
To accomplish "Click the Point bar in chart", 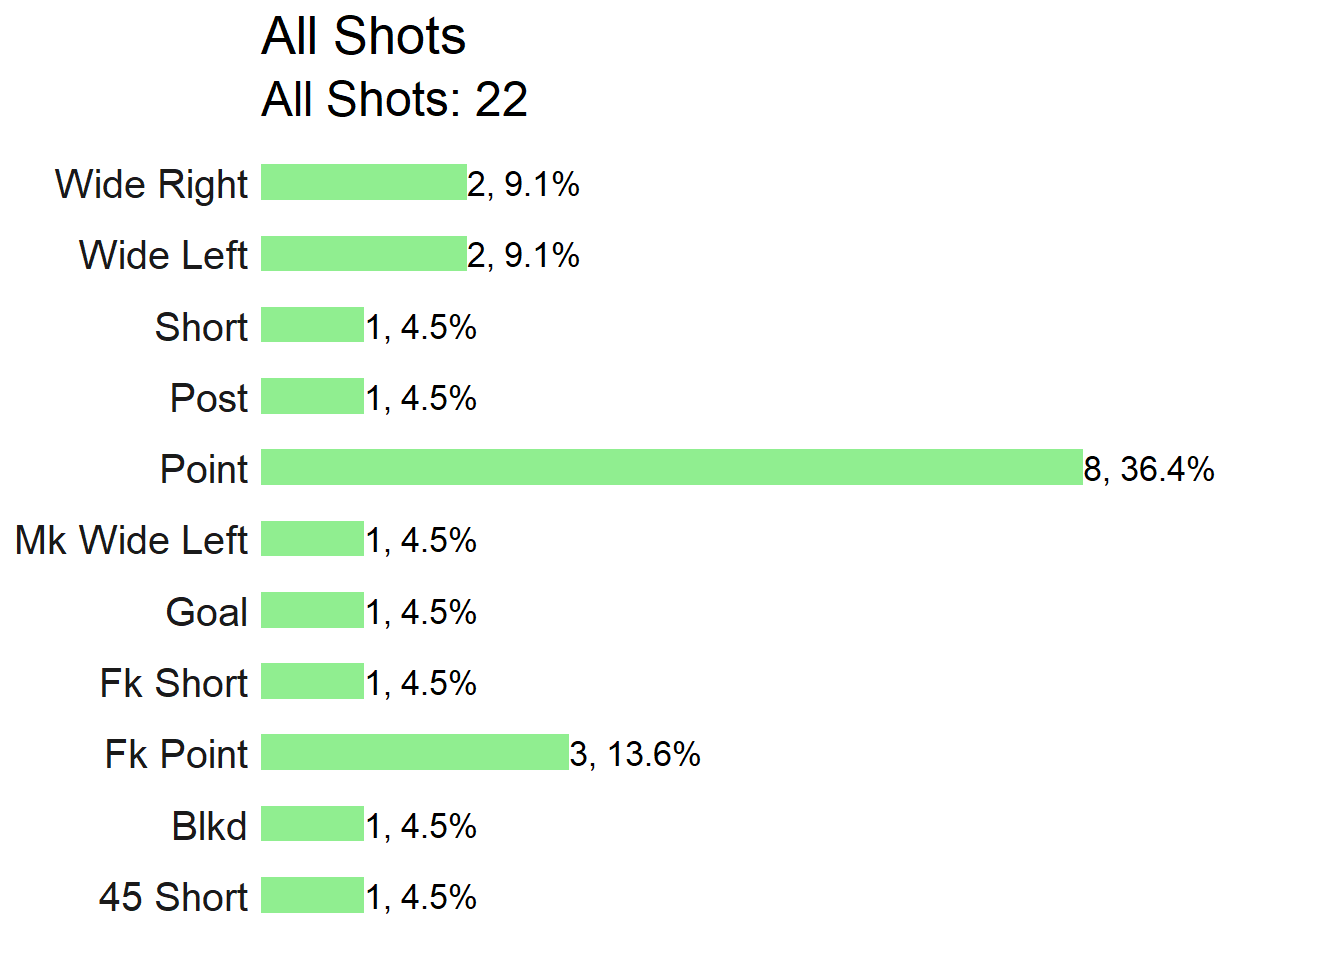I will point(672,467).
